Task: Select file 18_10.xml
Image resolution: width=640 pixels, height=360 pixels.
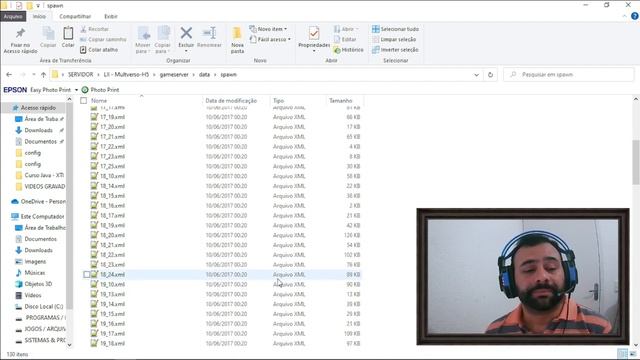Action: [113, 176]
